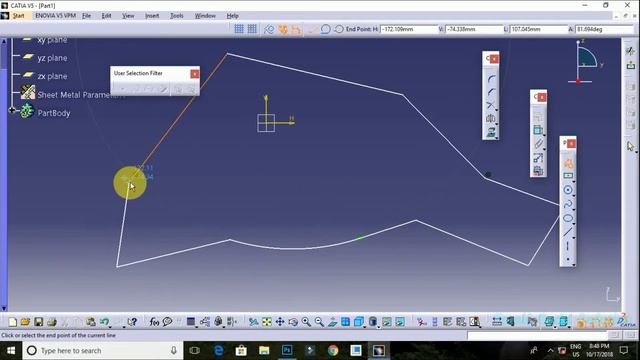This screenshot has height=360, width=640.
Task: Select the Spline sketch tool
Action: (x=568, y=204)
